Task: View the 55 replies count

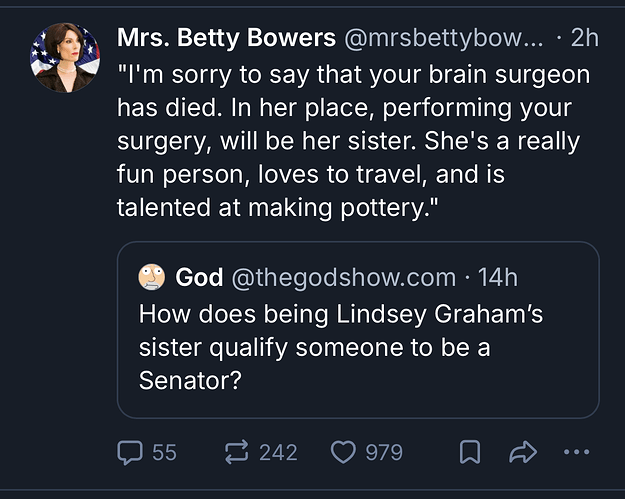Action: coord(164,453)
